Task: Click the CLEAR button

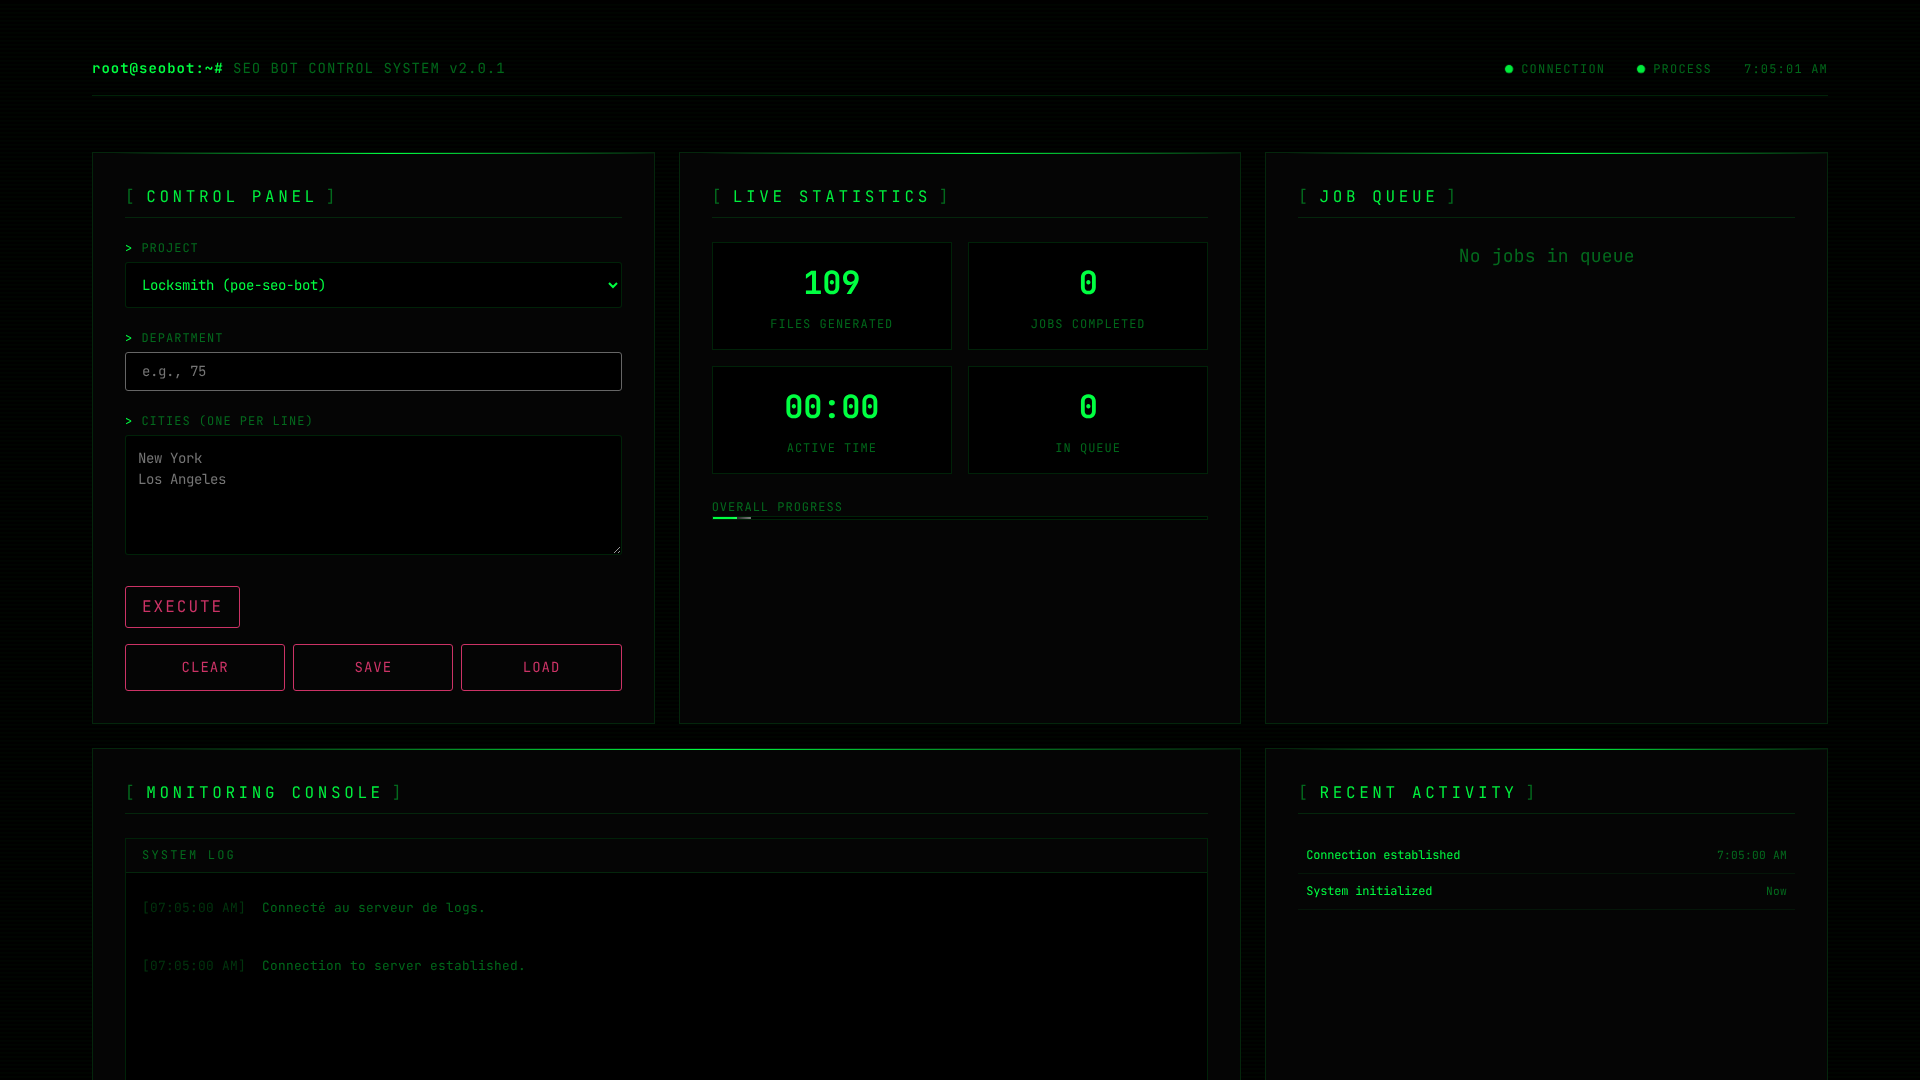Action: click(204, 667)
